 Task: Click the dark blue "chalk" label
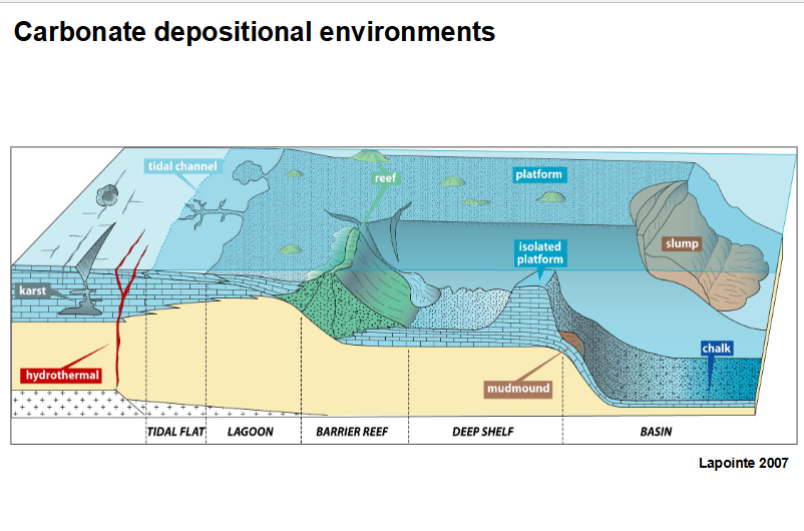(x=717, y=347)
